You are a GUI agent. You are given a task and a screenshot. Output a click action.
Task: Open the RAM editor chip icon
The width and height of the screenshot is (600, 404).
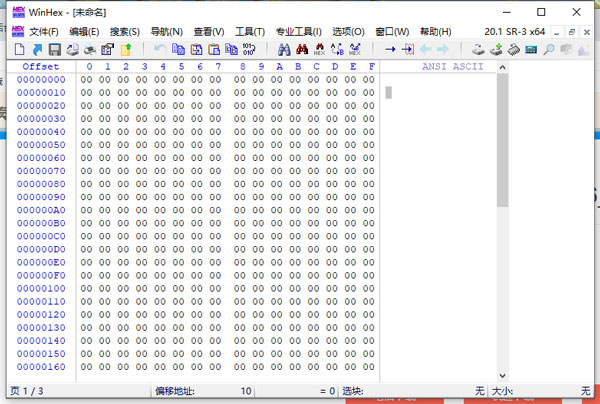pos(531,49)
